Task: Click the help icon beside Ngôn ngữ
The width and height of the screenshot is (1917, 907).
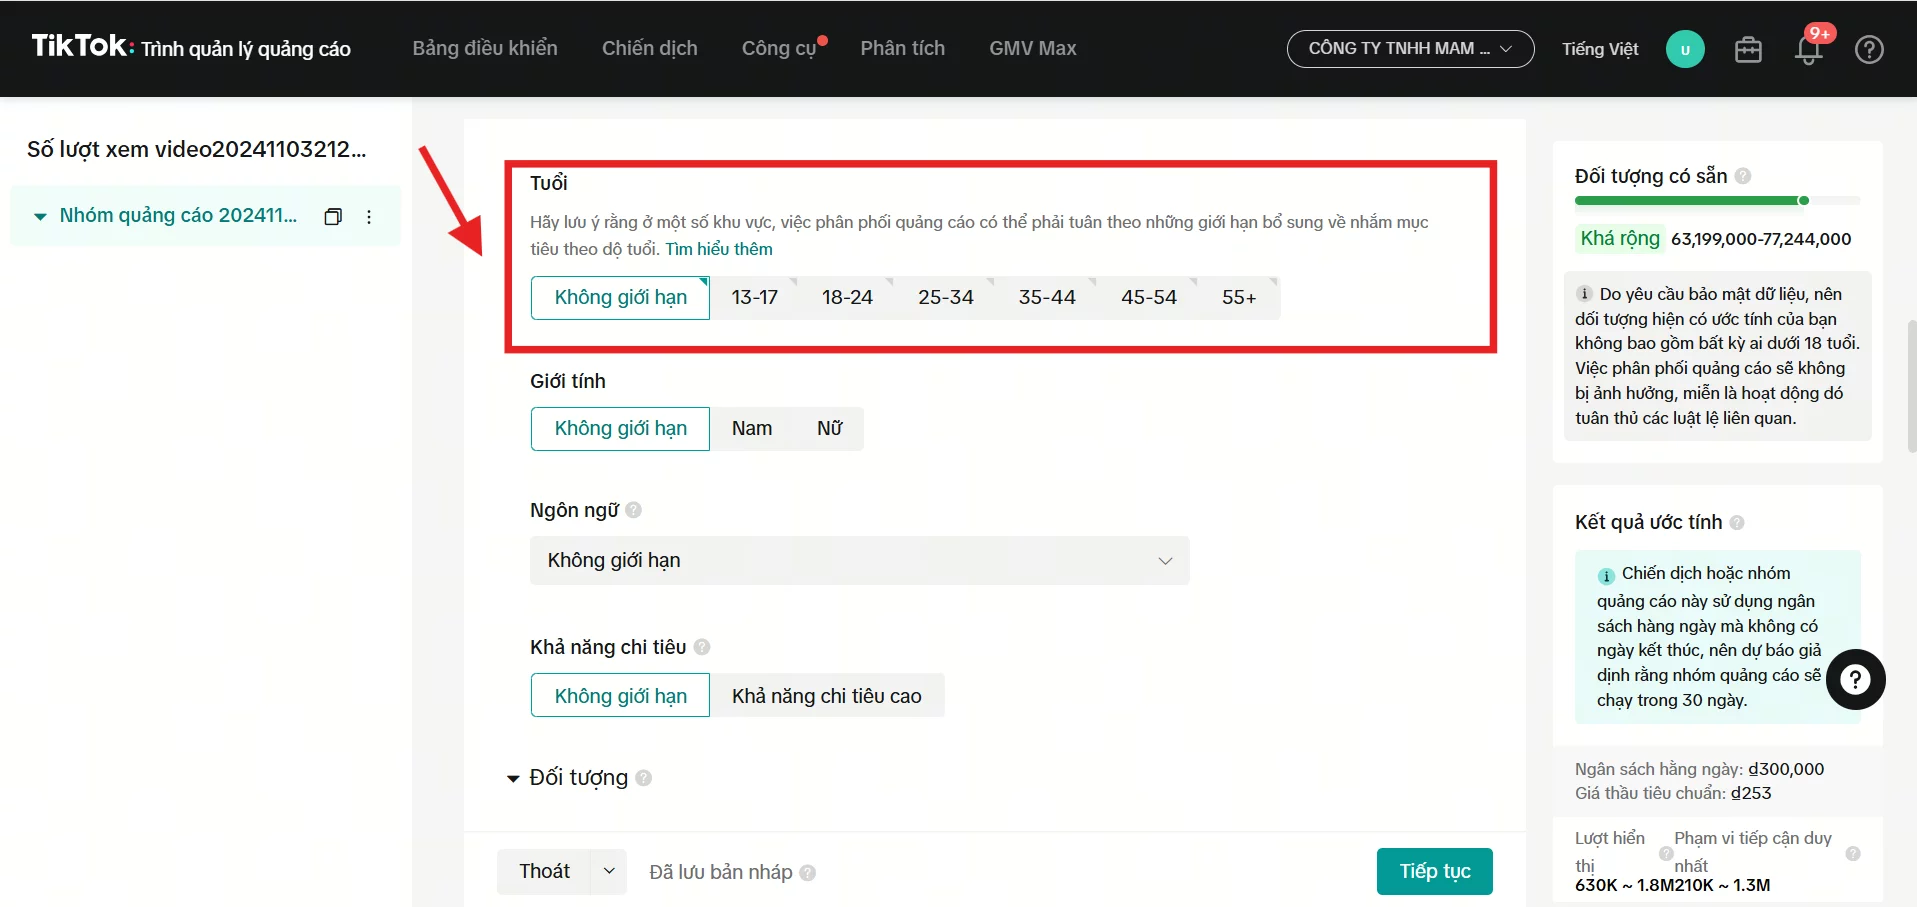Action: coord(633,510)
